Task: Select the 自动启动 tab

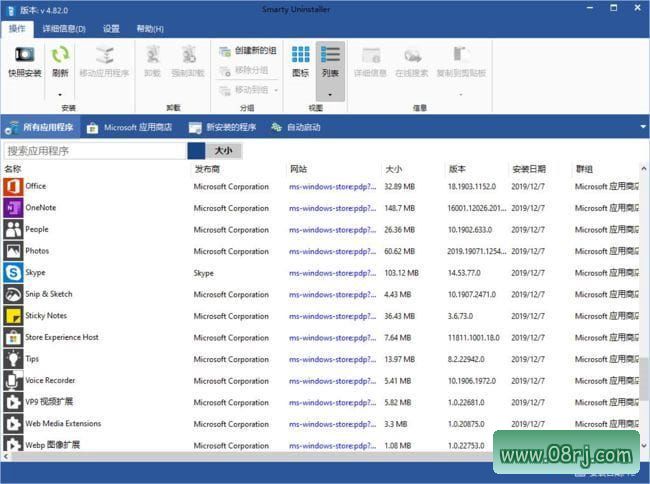Action: click(x=296, y=127)
